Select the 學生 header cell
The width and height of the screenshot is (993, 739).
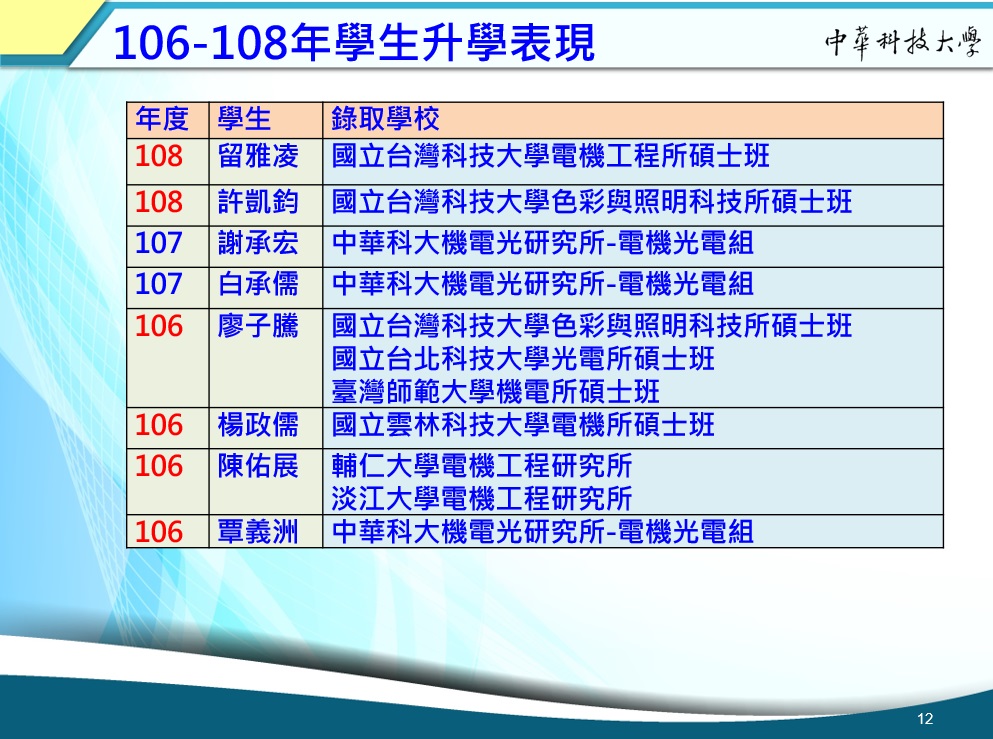click(266, 120)
